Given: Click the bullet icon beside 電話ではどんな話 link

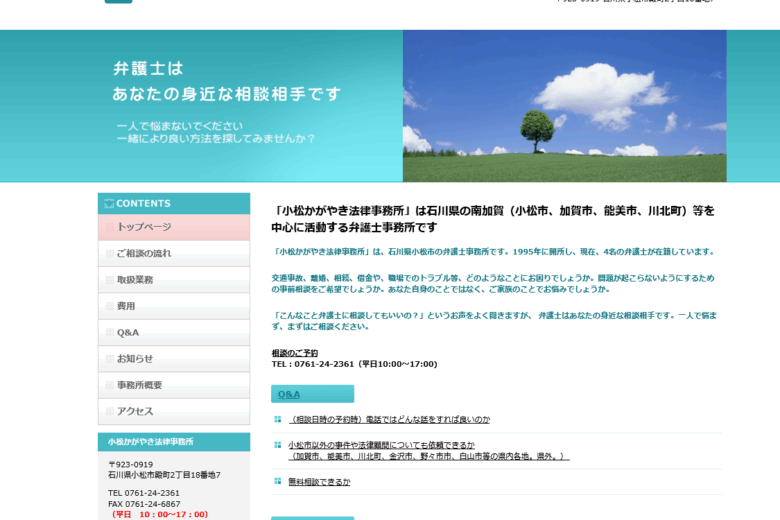Looking at the screenshot, I should pos(278,419).
